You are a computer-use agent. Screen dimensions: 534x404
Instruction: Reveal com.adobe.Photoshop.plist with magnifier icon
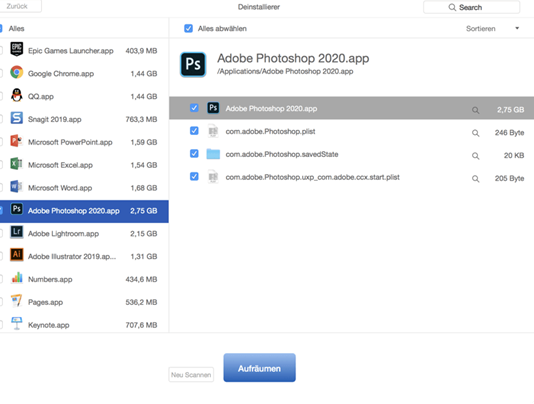[476, 133]
